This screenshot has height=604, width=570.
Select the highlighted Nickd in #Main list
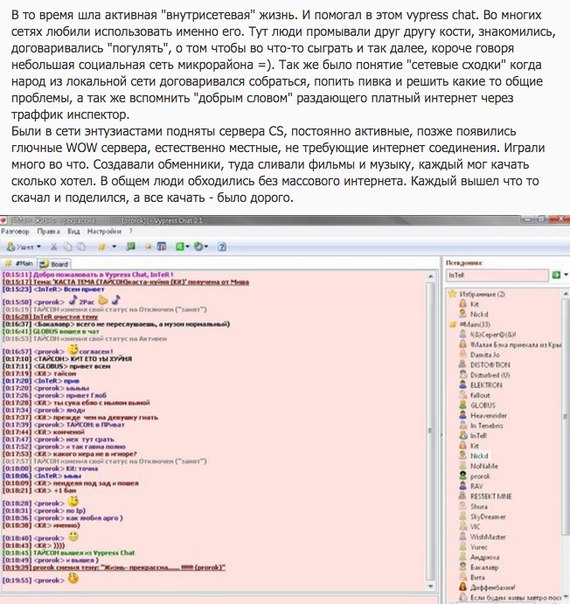coord(479,456)
